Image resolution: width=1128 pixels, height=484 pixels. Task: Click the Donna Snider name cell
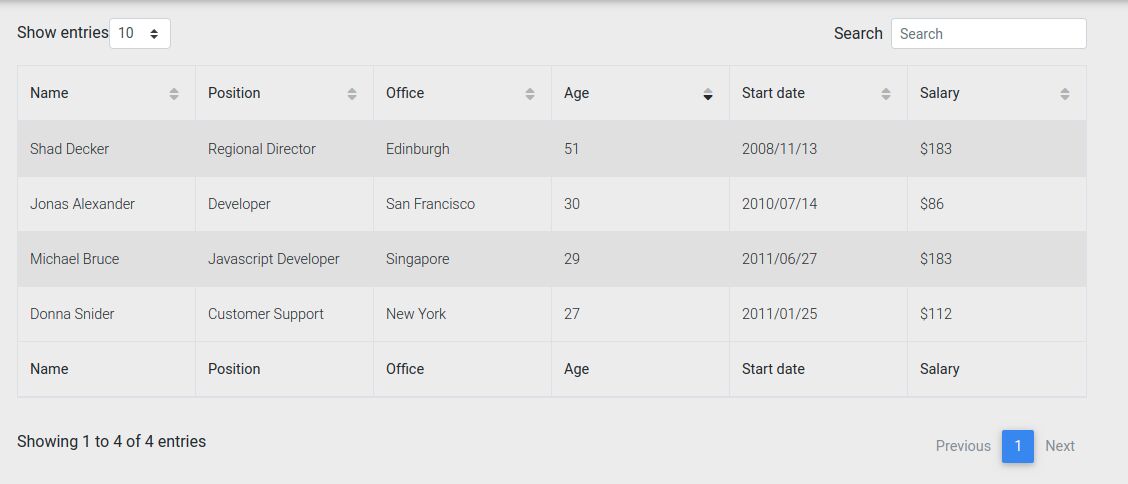[x=106, y=314]
